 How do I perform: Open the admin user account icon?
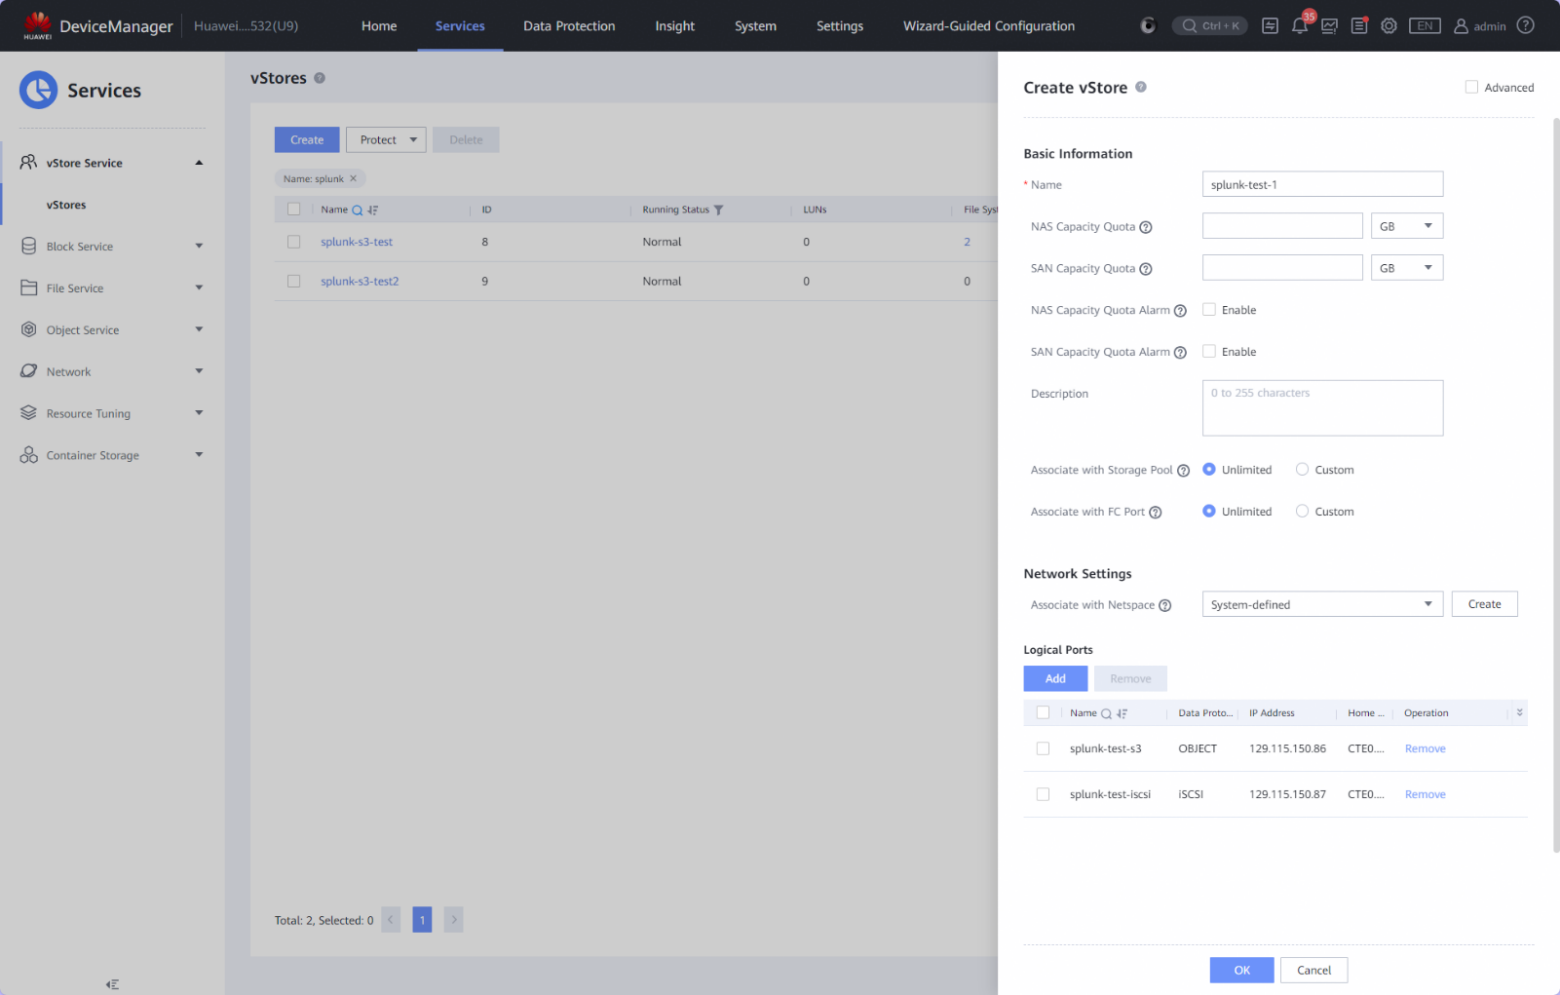point(1461,26)
